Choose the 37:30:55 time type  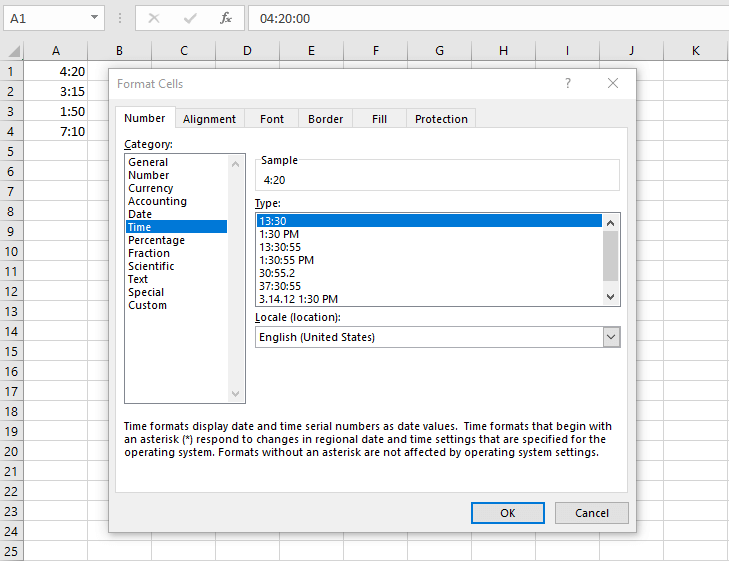[x=430, y=286]
